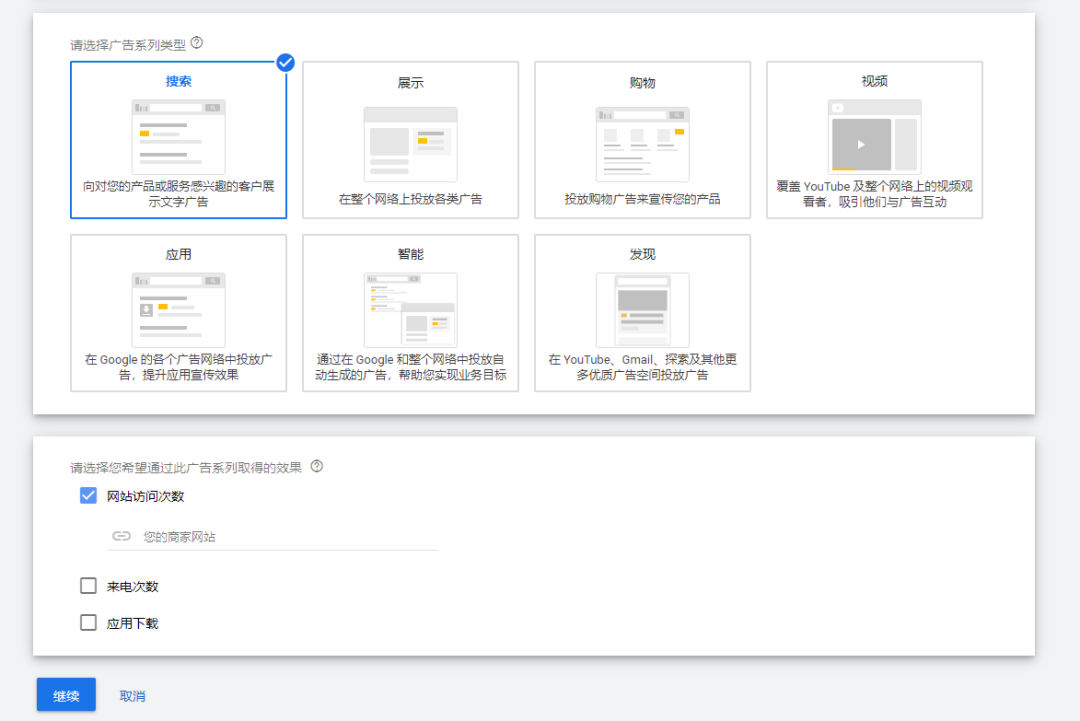
Task: Click the download illustration in 应用 card
Action: 178,310
